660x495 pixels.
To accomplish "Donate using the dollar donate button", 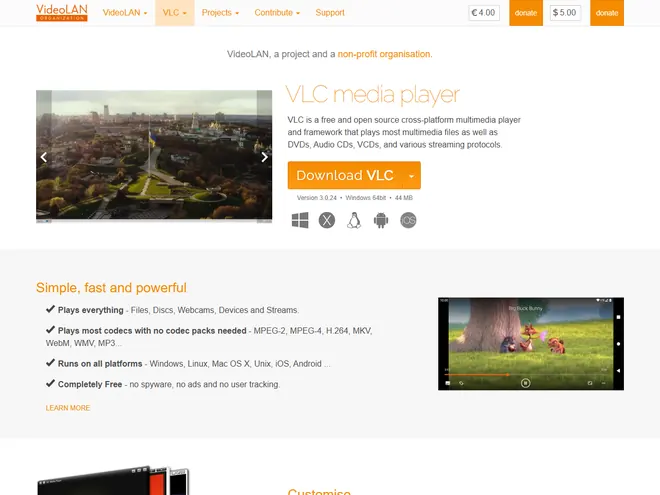I will point(607,13).
